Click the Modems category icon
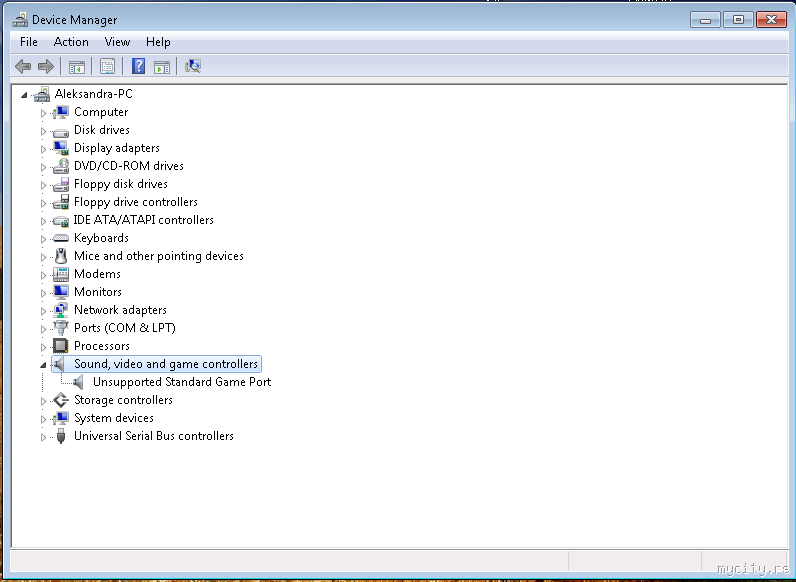The image size is (796, 582). pos(61,274)
